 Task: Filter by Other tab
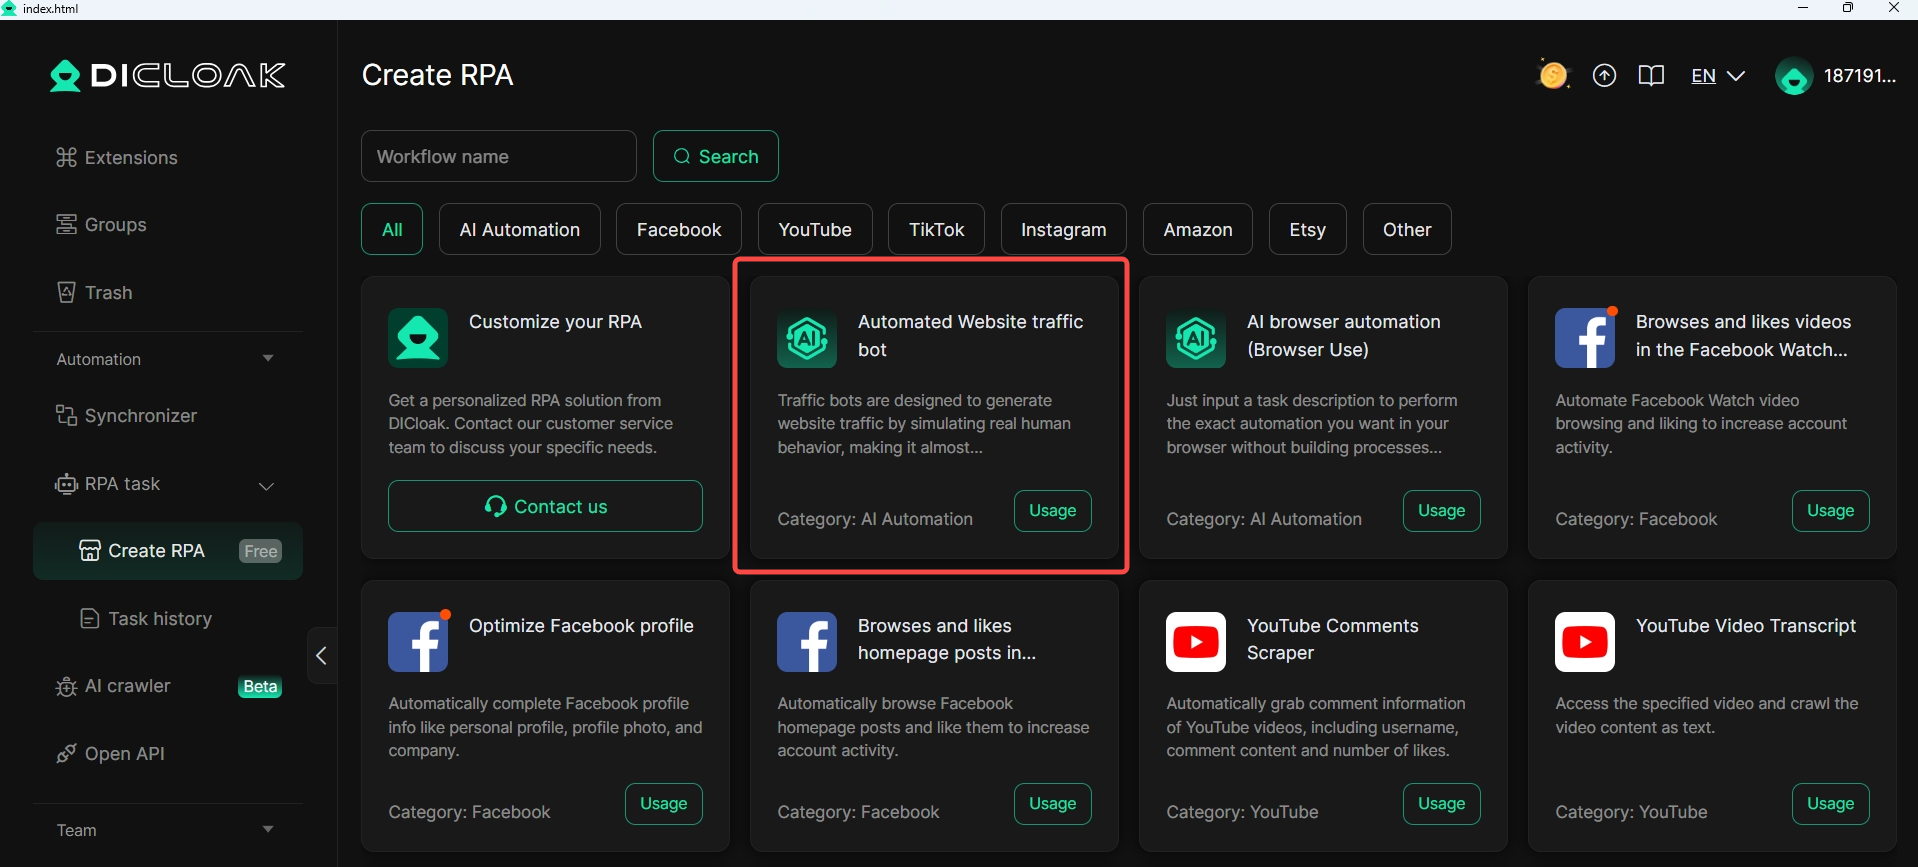point(1407,229)
